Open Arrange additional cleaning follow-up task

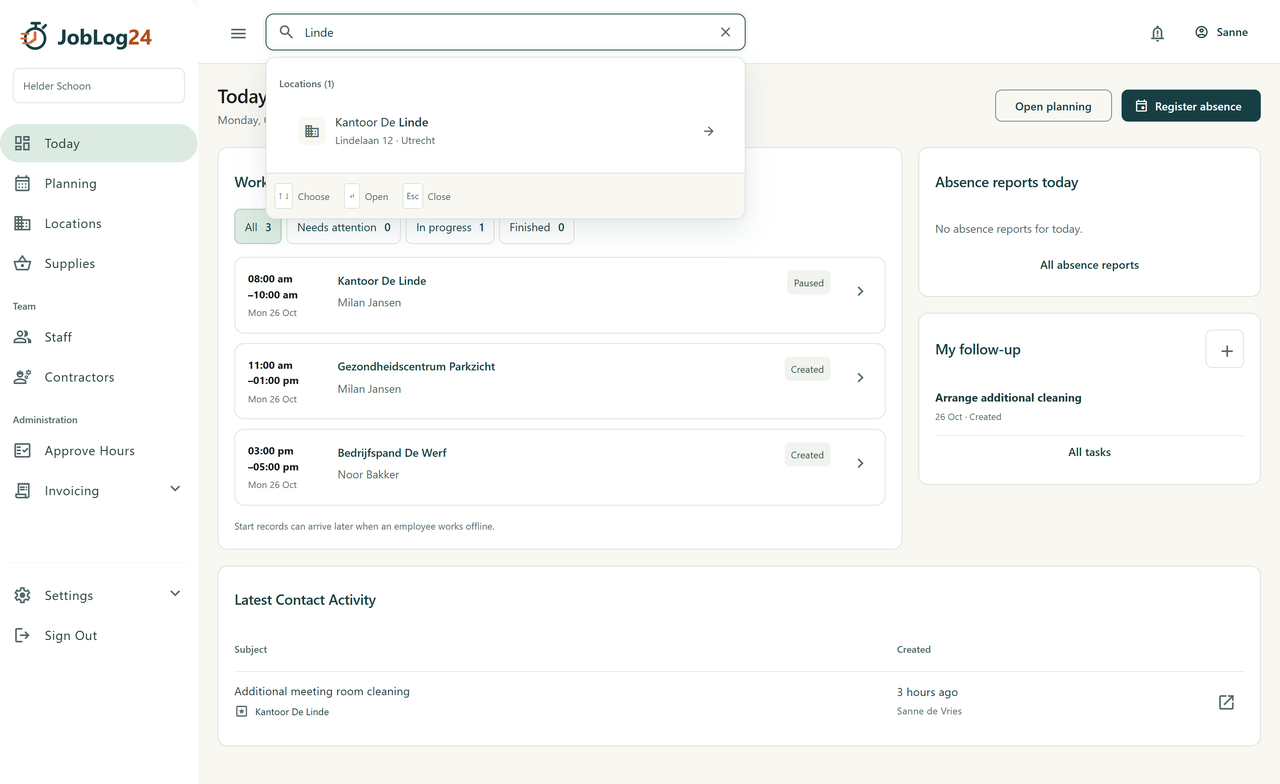pyautogui.click(x=1008, y=398)
